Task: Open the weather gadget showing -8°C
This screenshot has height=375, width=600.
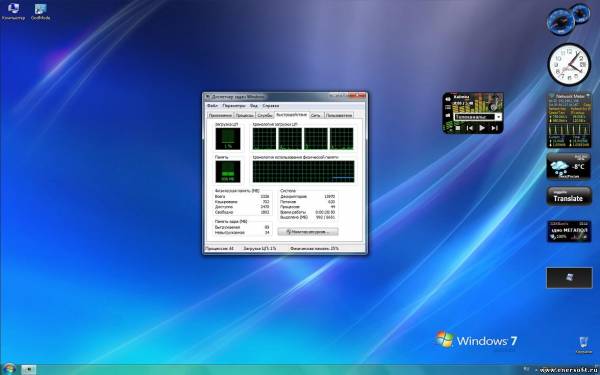Action: point(569,166)
